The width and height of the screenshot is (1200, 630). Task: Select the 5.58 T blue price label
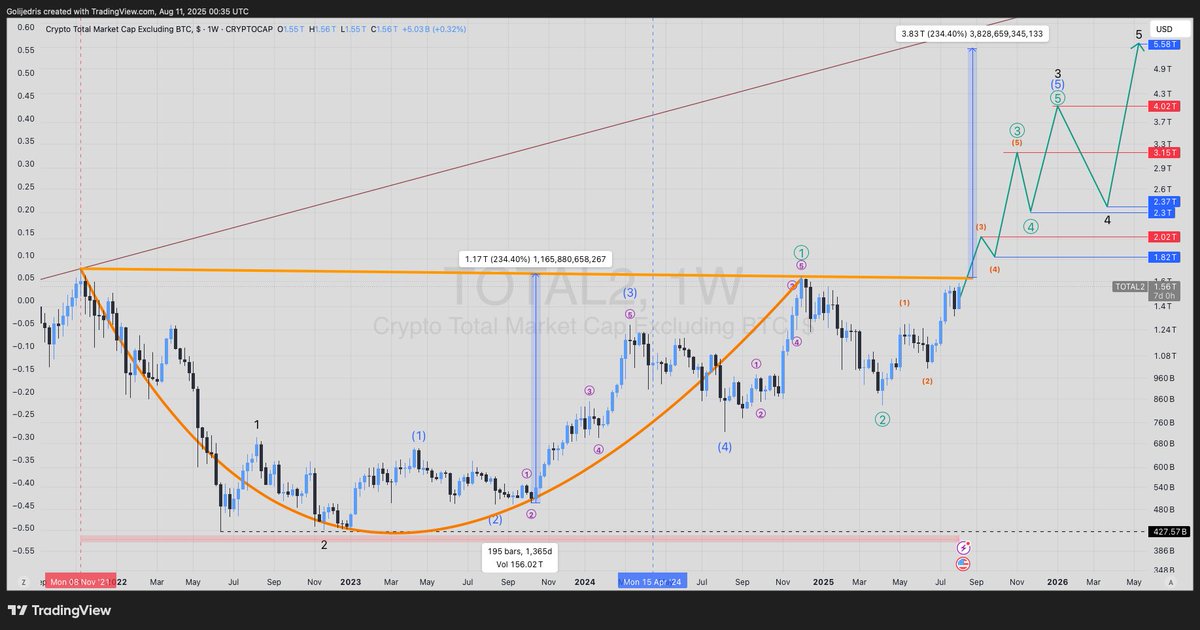tap(1164, 44)
